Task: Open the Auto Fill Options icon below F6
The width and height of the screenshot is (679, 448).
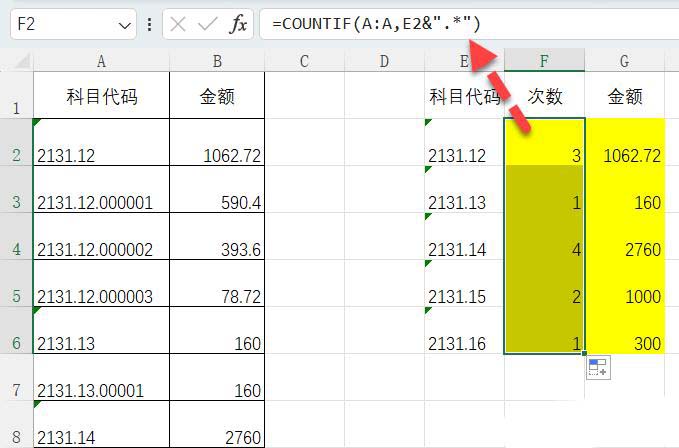Action: click(597, 368)
